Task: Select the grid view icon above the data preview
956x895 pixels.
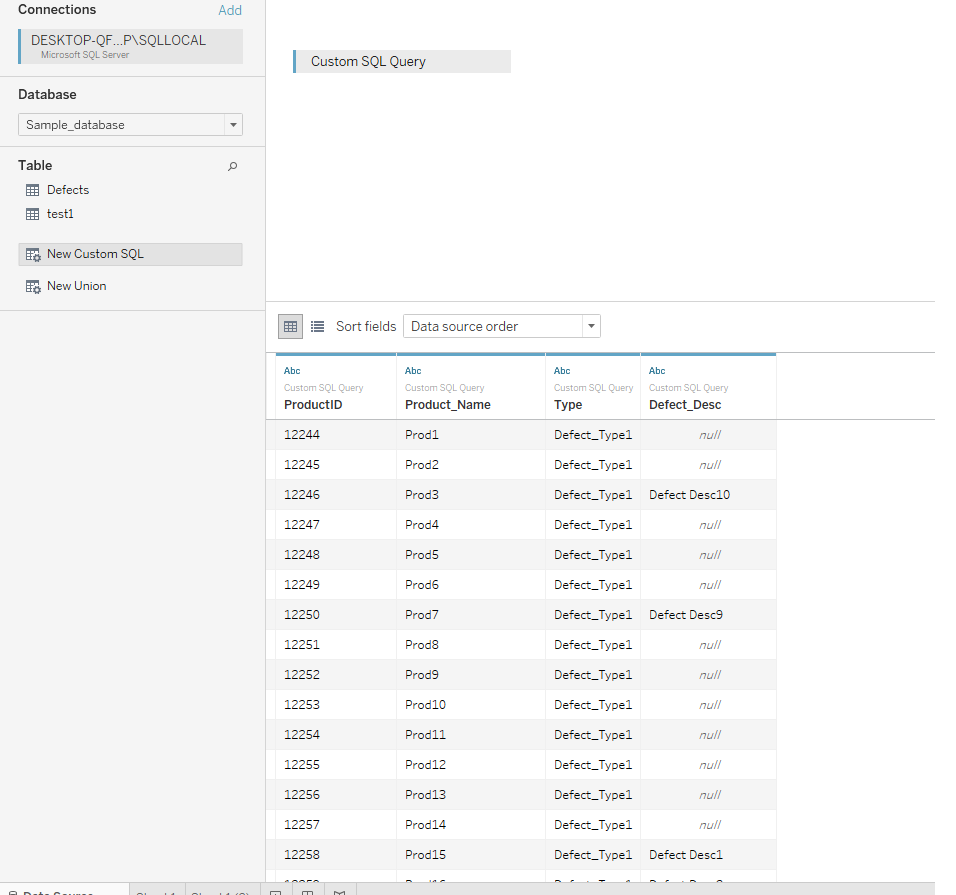Action: coord(290,326)
